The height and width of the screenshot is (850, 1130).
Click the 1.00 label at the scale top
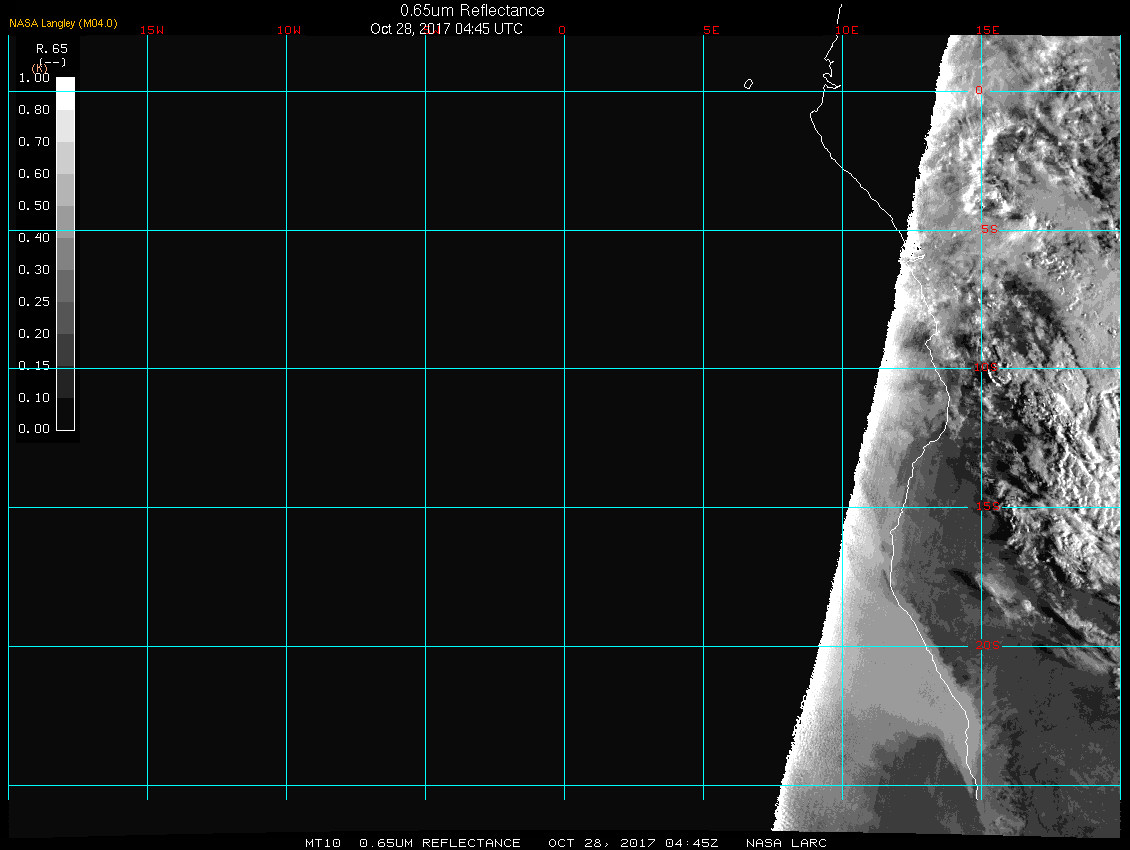pos(34,77)
